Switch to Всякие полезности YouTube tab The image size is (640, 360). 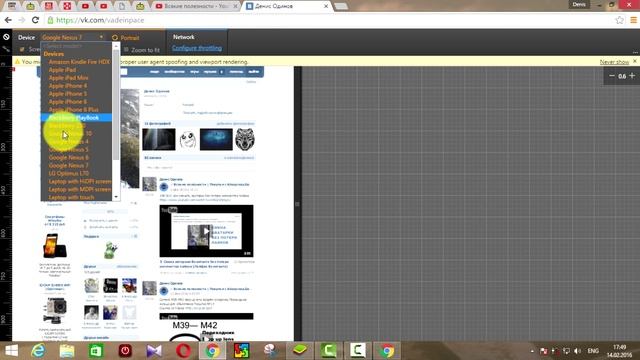click(x=196, y=6)
